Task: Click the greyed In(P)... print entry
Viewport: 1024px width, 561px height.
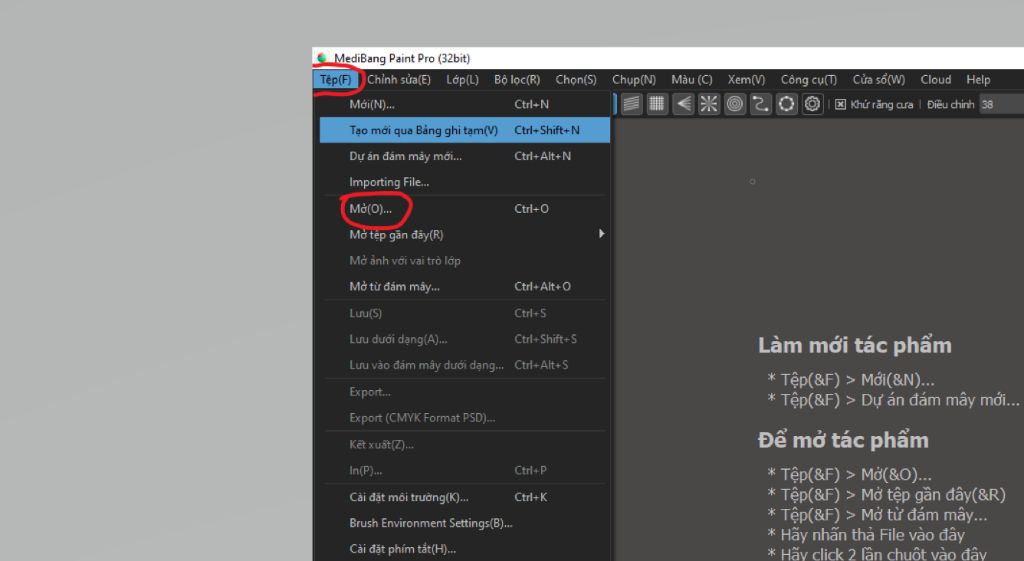Action: [x=465, y=470]
